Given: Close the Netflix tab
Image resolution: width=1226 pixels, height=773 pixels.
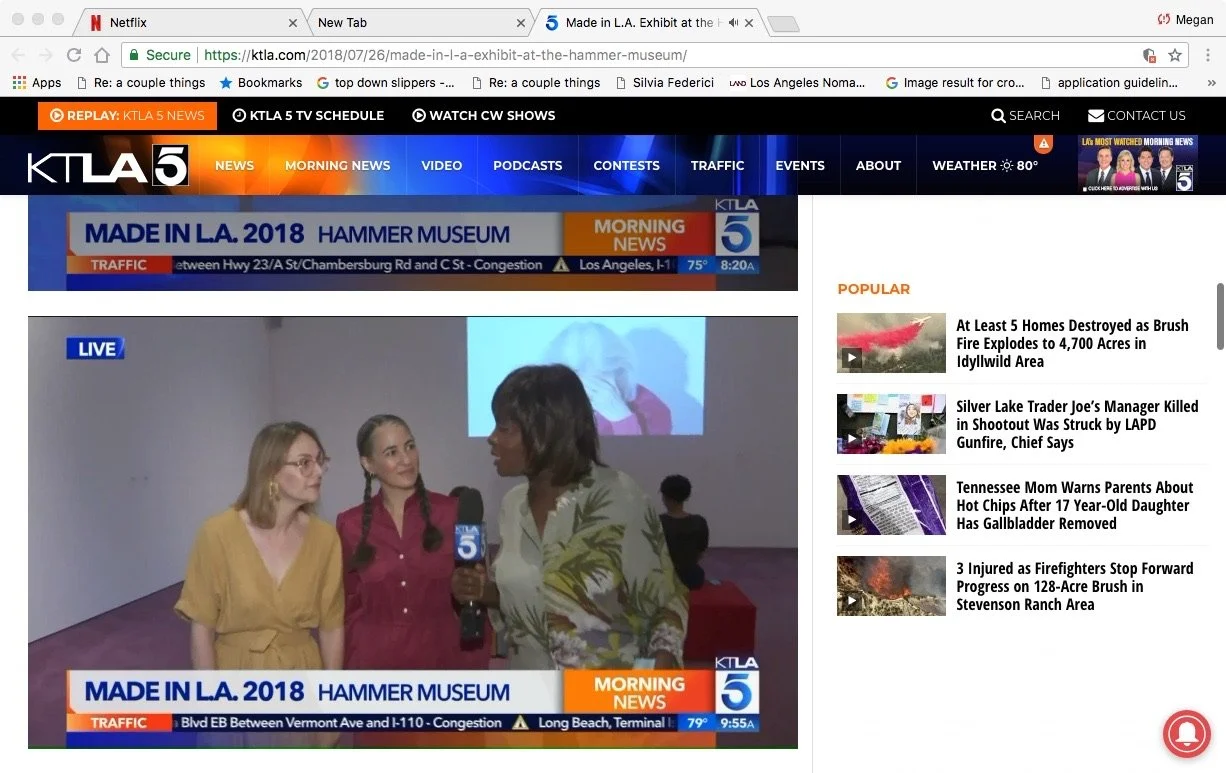Looking at the screenshot, I should 293,22.
